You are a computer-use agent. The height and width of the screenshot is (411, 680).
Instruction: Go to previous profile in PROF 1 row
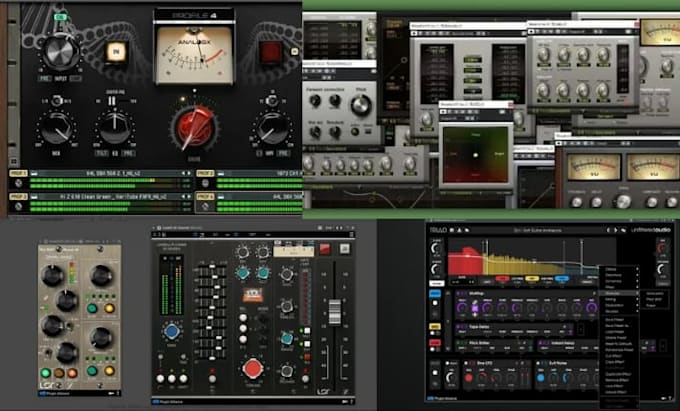(183, 173)
